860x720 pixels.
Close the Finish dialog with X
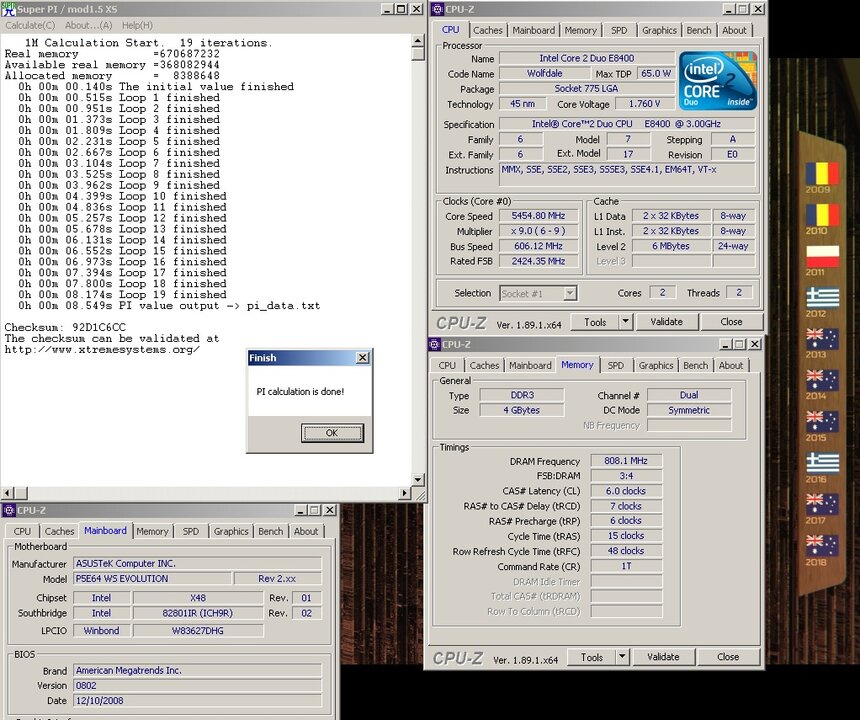[x=363, y=358]
